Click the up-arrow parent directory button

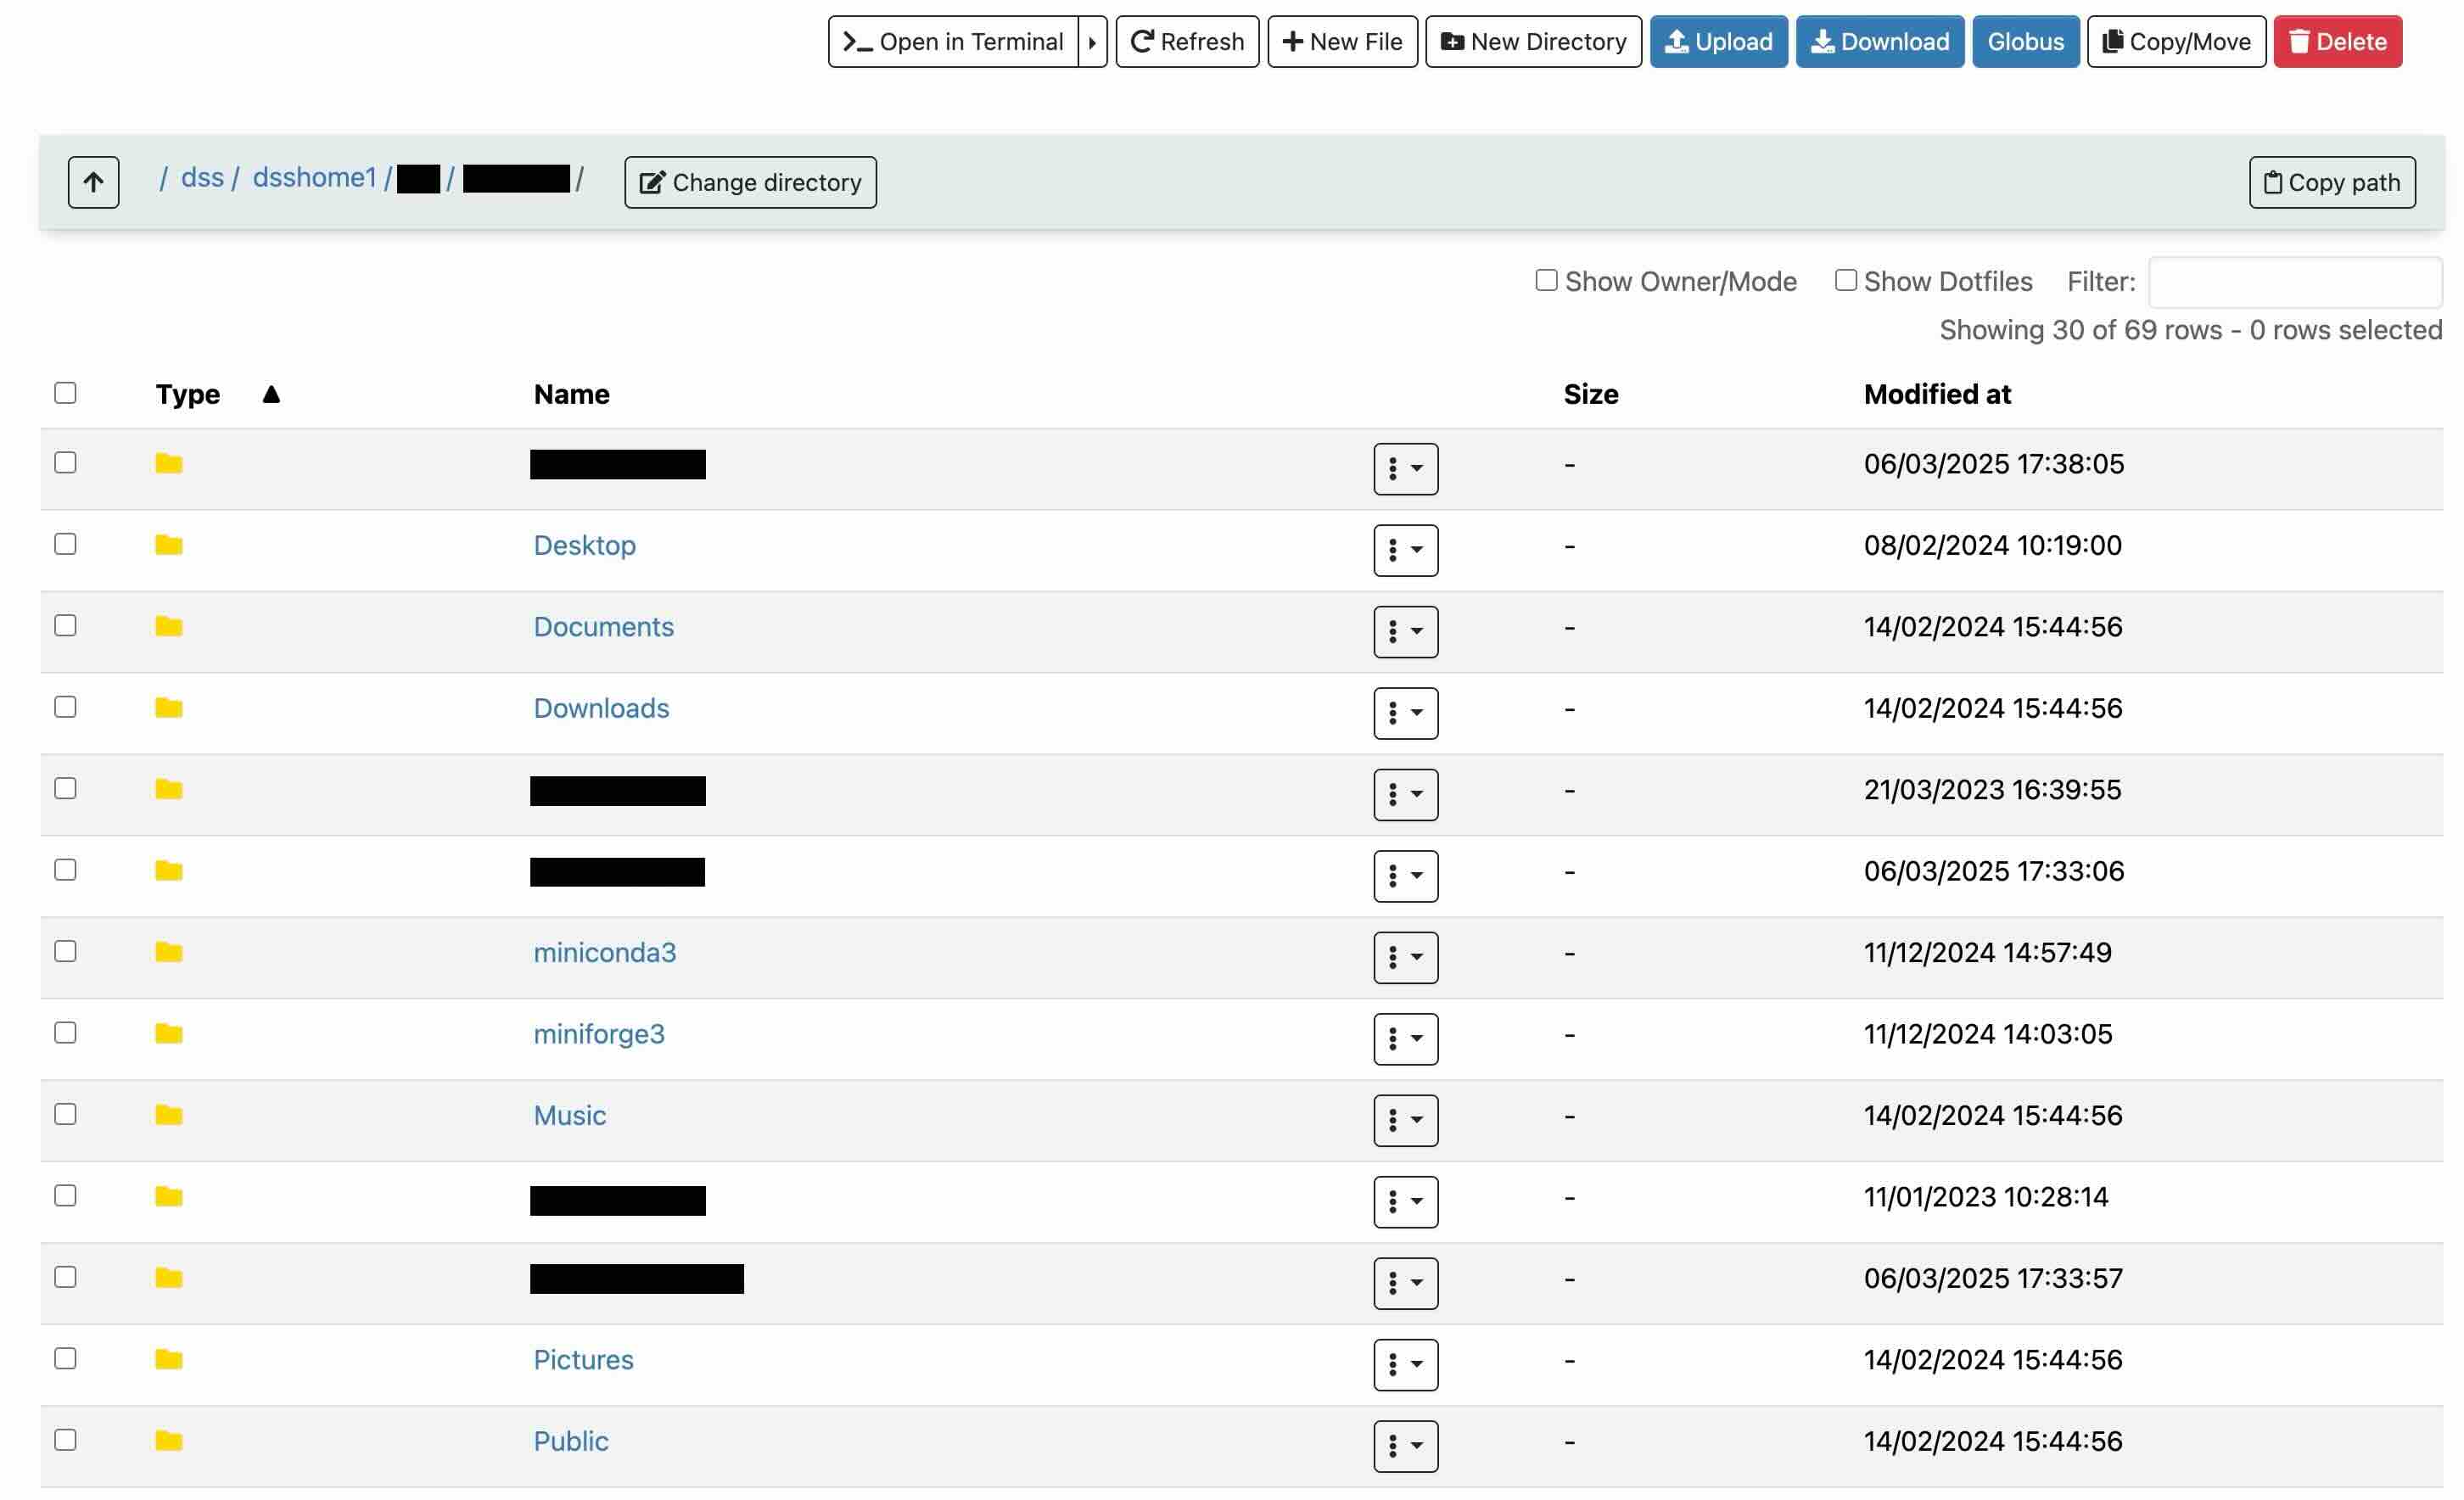pos(93,182)
